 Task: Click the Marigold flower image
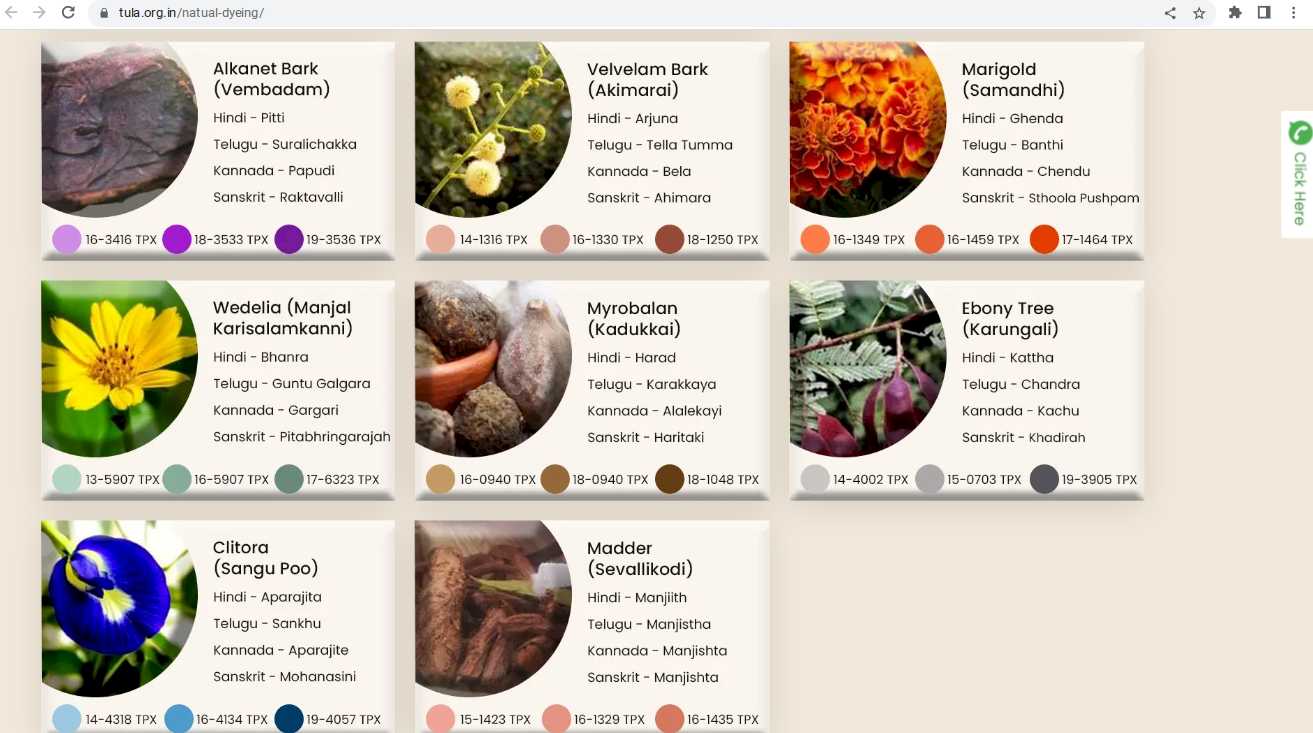(868, 129)
